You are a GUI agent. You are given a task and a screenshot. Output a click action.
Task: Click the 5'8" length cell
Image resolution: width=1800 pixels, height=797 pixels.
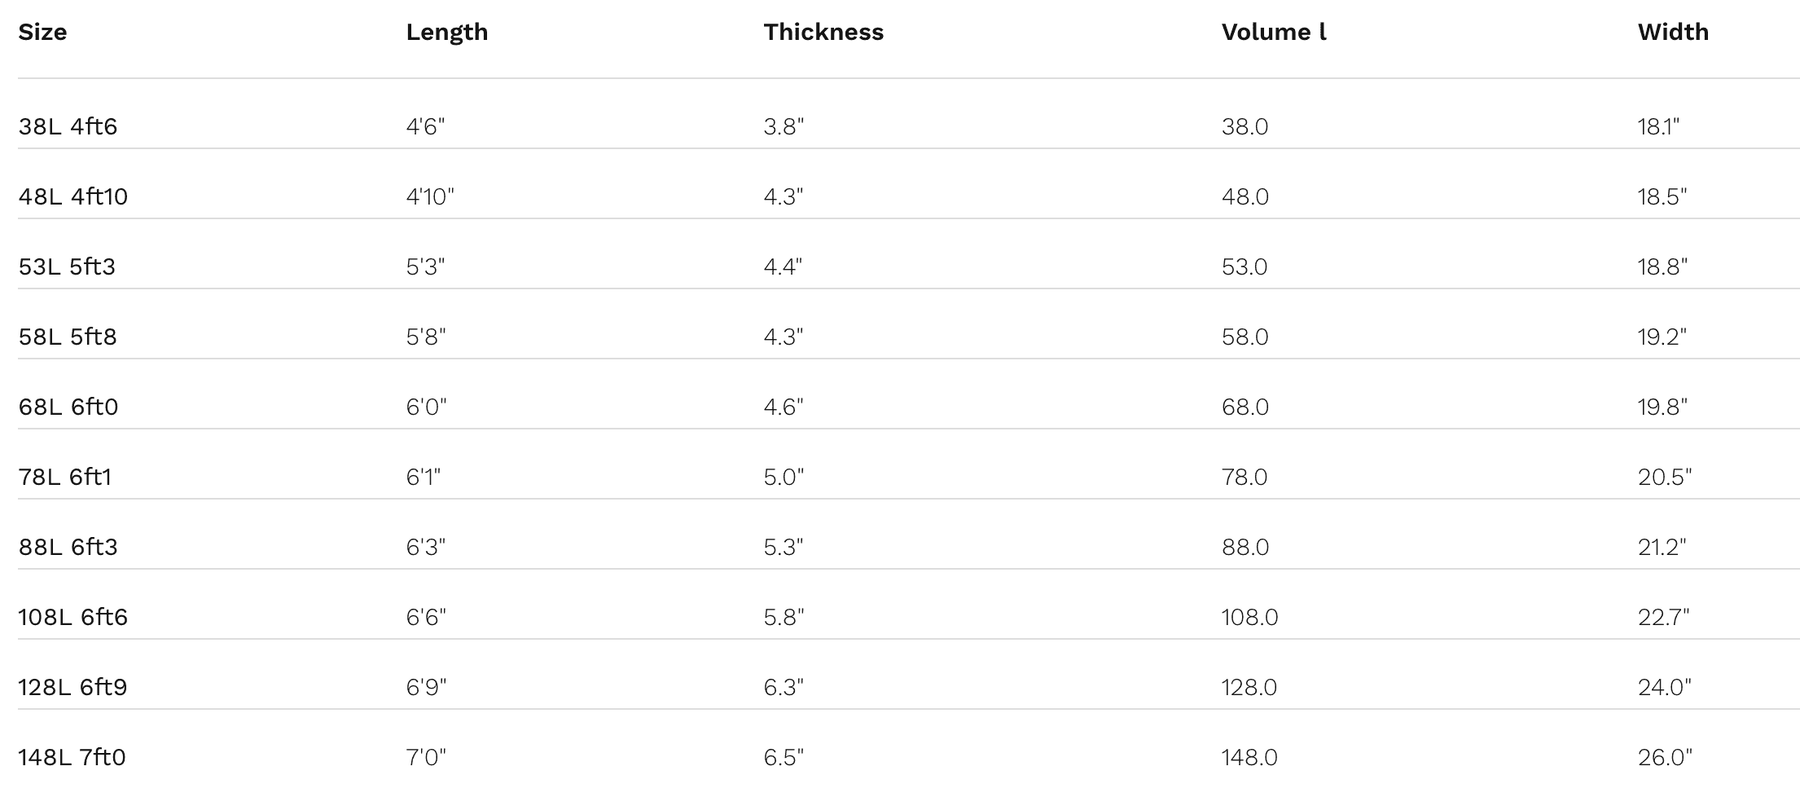tap(426, 337)
